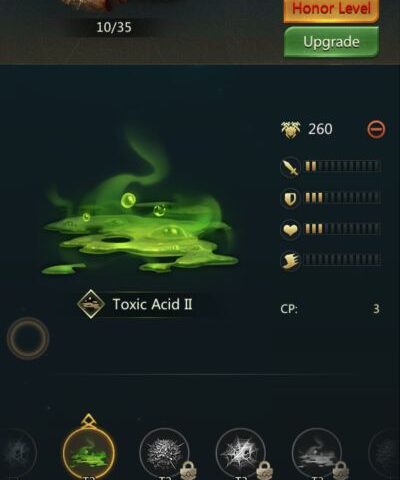
Task: Tap the shield defense stat icon
Action: (x=290, y=198)
